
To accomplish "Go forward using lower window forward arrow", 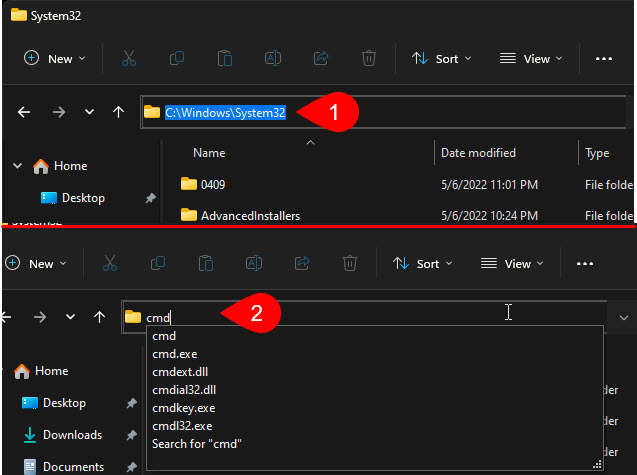I will [40, 317].
